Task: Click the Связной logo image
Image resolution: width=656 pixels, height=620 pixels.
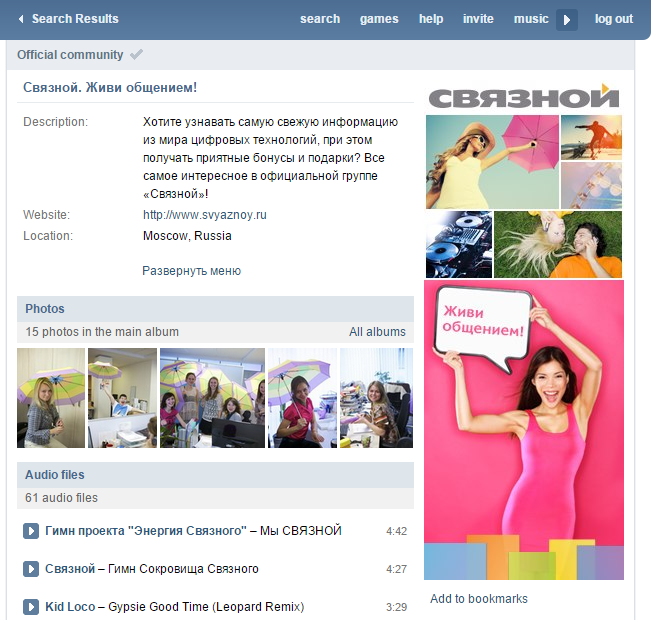Action: coord(524,97)
